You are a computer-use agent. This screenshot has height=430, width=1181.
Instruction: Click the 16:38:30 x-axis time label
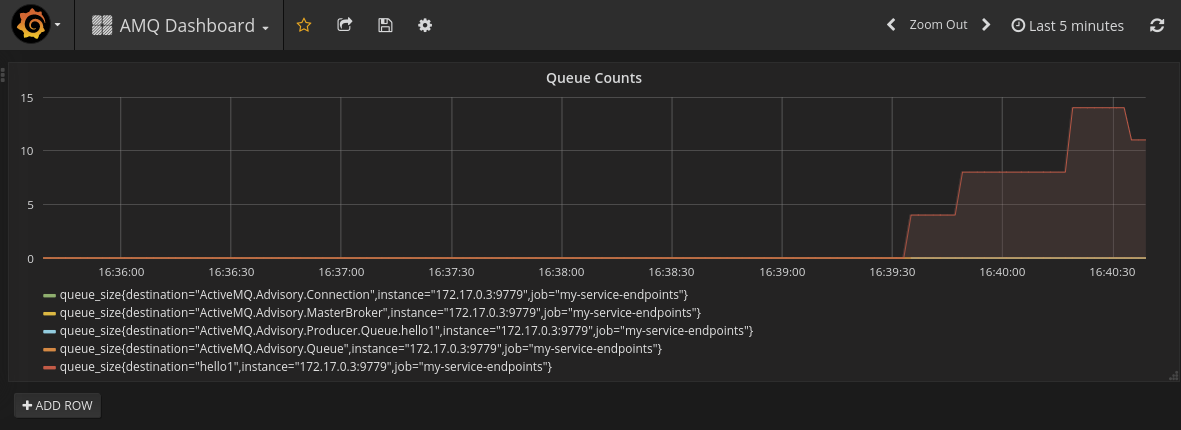[672, 271]
